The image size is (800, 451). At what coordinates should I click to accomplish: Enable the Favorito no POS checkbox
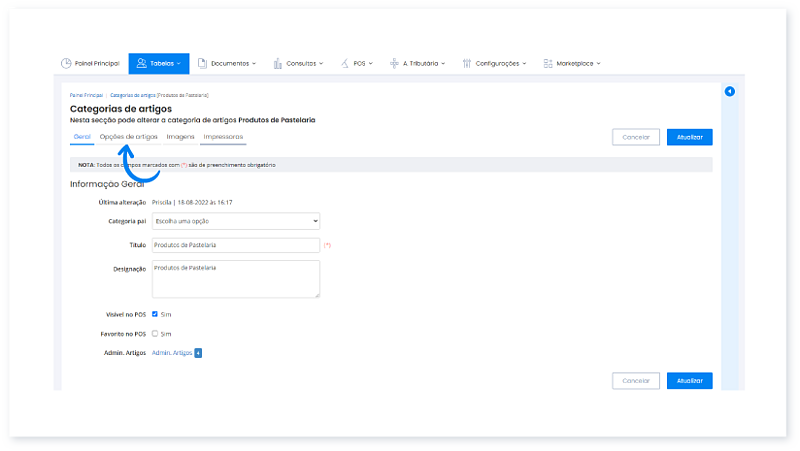(x=155, y=333)
